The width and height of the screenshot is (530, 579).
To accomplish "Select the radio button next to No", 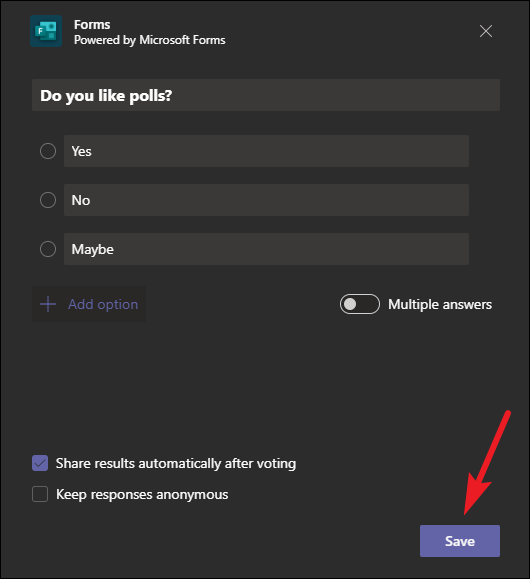I will 48,200.
